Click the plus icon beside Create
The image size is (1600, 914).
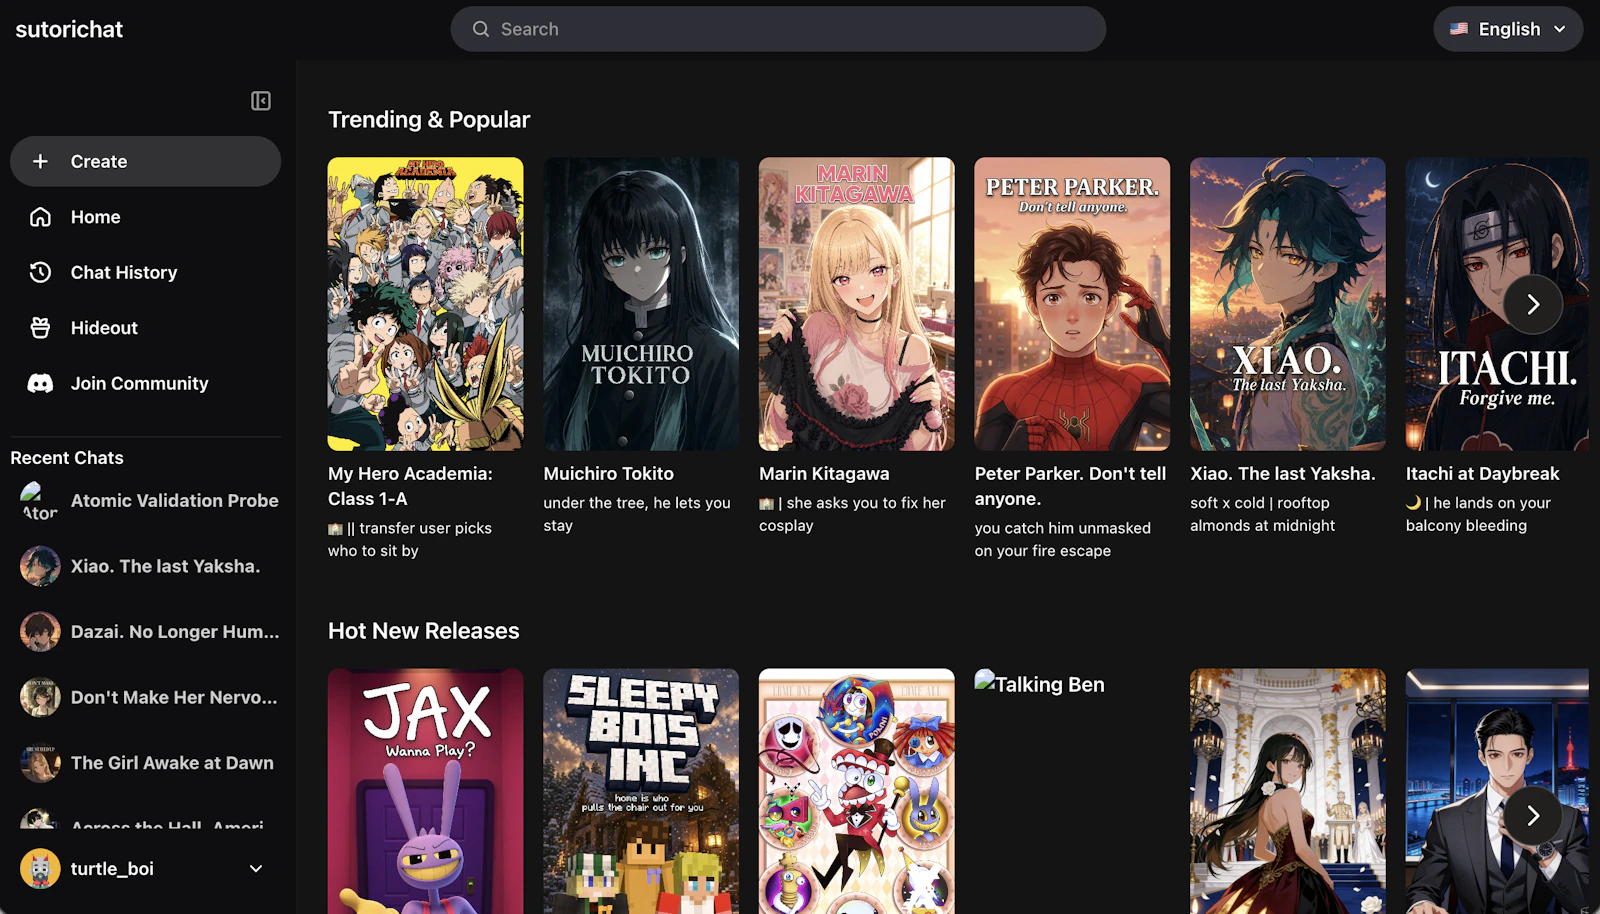pyautogui.click(x=40, y=162)
